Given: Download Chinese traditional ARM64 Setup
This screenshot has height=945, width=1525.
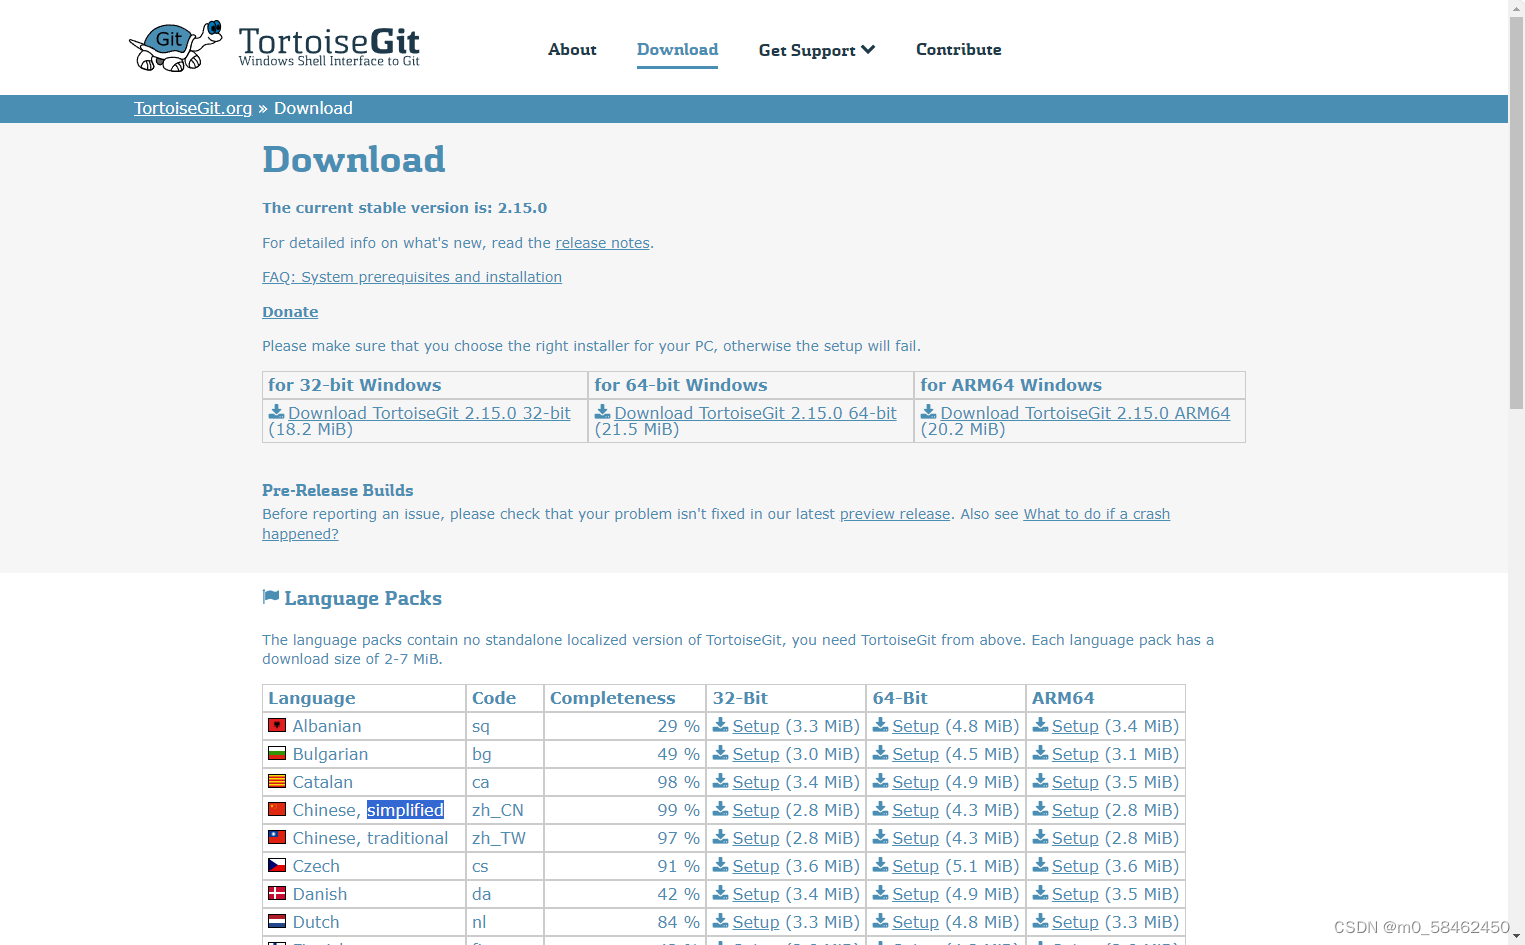Looking at the screenshot, I should pyautogui.click(x=1075, y=838).
